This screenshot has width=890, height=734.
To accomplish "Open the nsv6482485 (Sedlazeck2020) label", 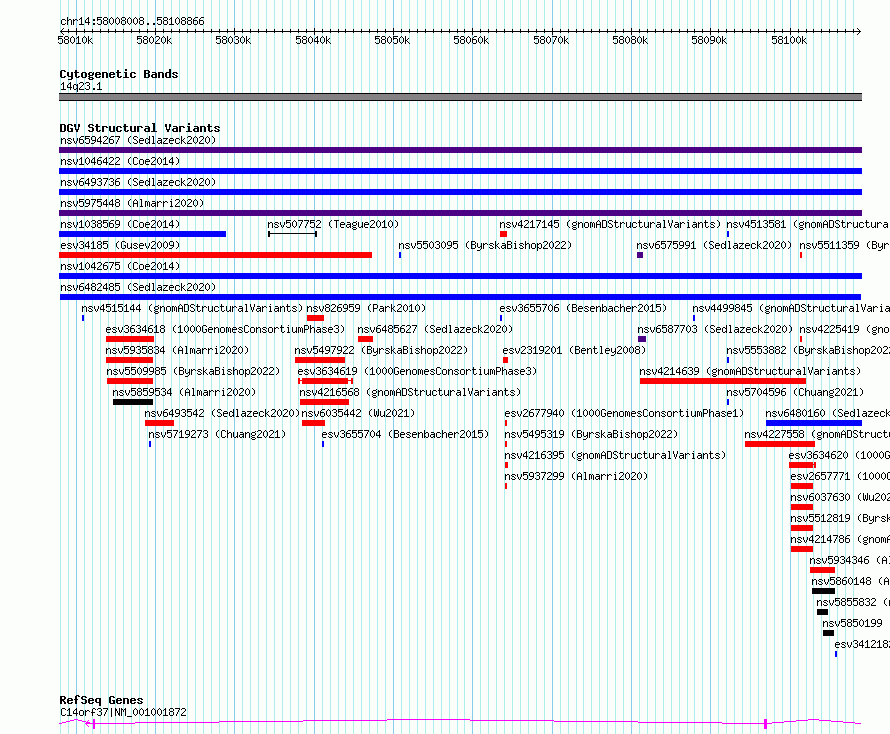I will click(x=138, y=287).
